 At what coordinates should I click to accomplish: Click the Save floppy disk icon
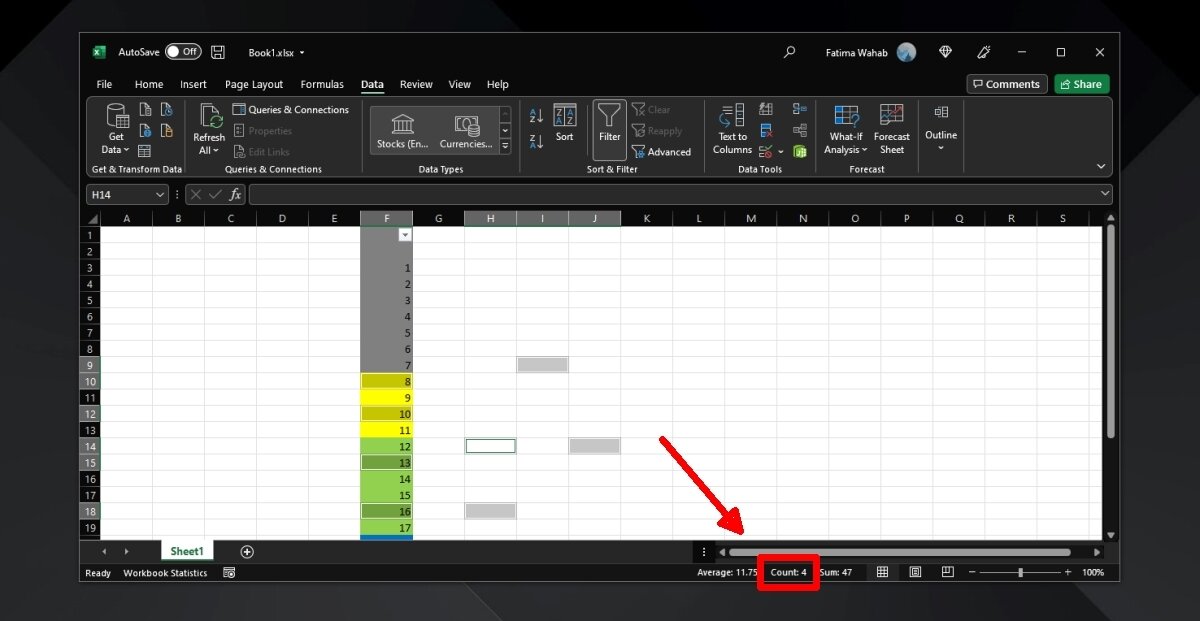218,52
